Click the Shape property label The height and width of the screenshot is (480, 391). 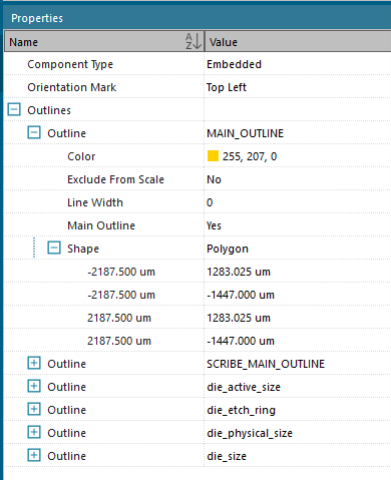coord(83,249)
